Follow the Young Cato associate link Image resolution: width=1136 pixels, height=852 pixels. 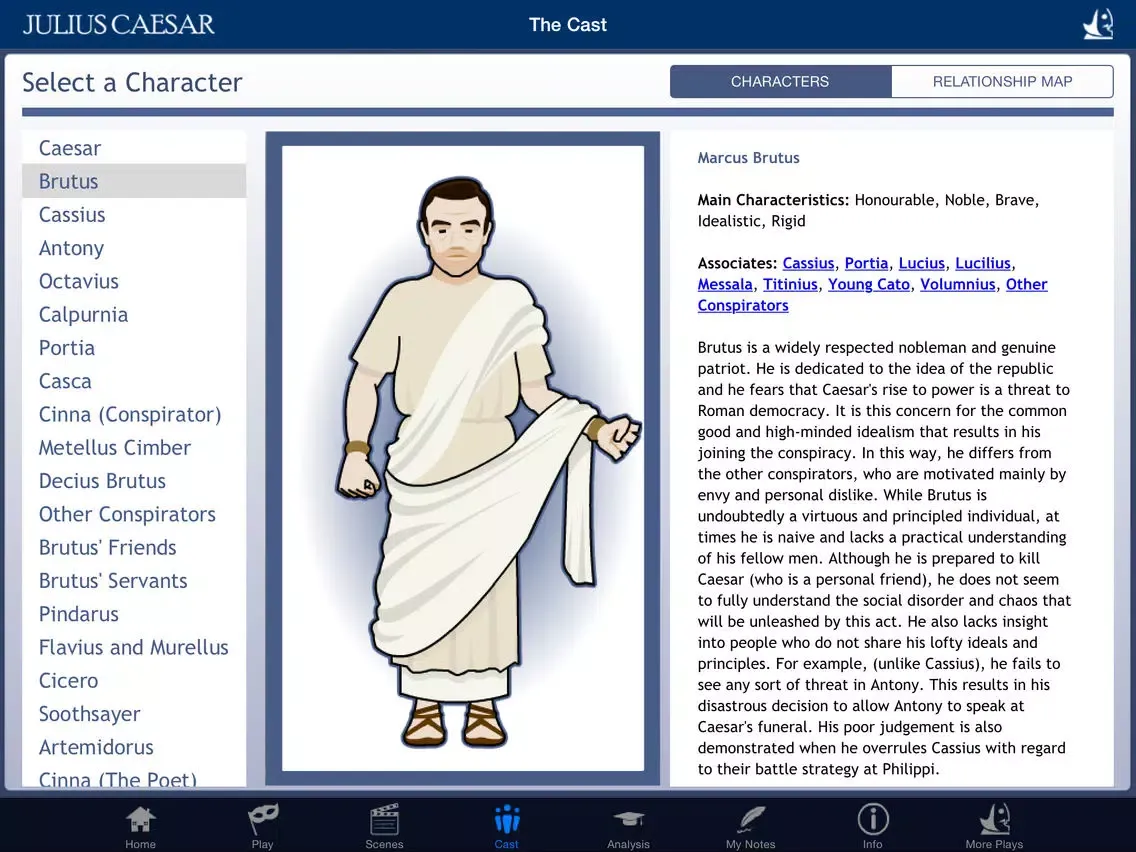pos(869,285)
